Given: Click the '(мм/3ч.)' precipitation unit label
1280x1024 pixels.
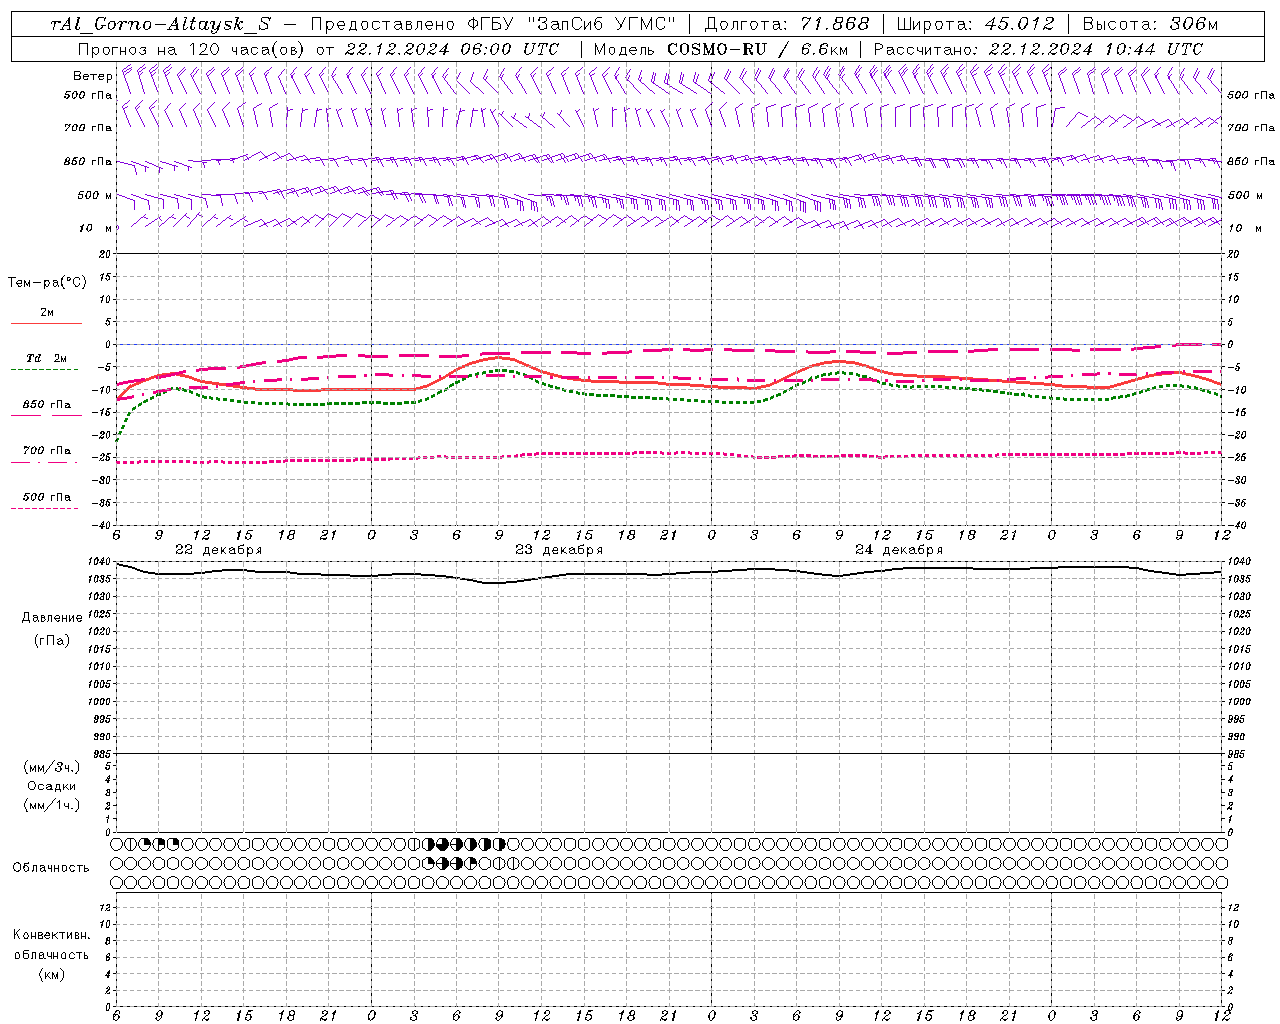Looking at the screenshot, I should tap(52, 767).
